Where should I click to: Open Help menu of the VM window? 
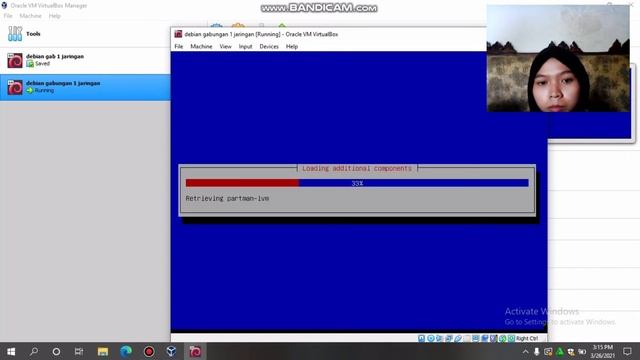point(291,47)
